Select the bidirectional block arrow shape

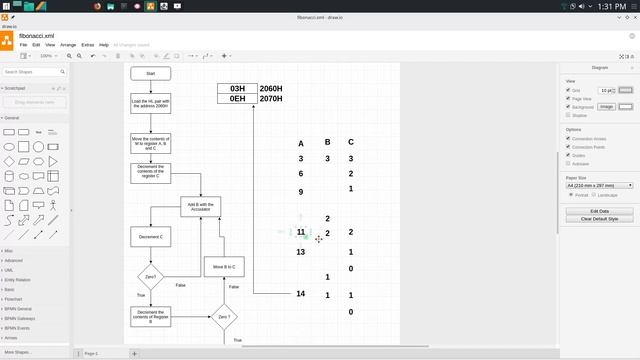(x=24, y=220)
